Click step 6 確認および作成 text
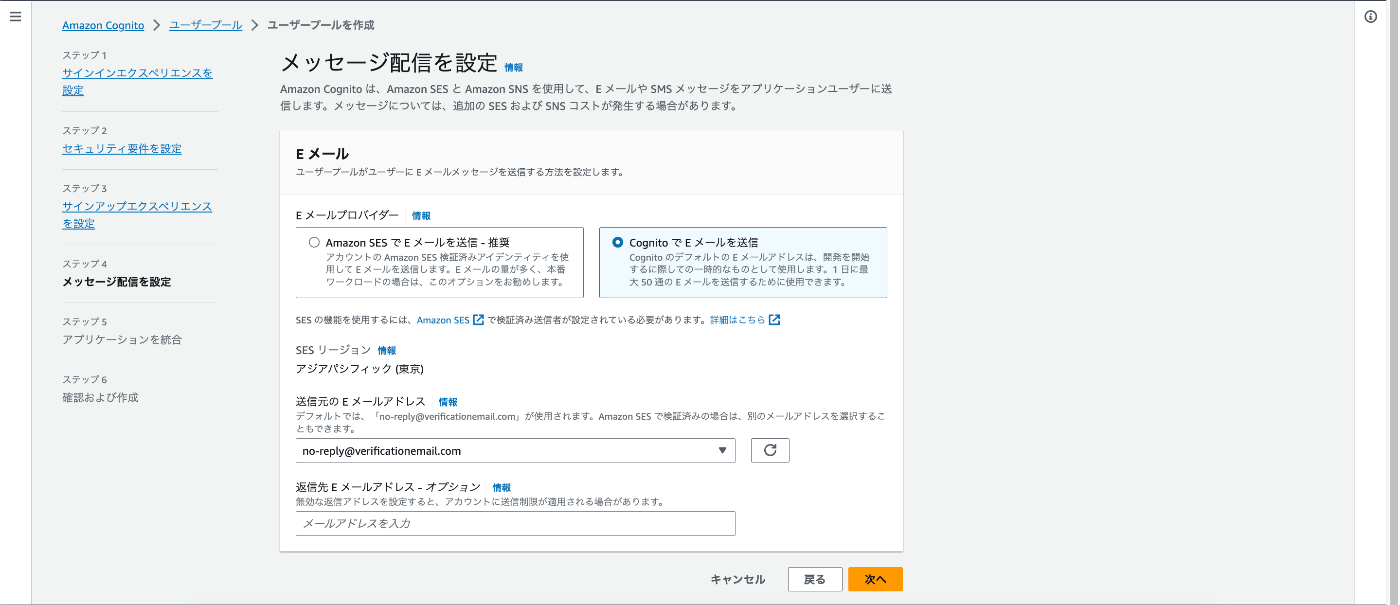The height and width of the screenshot is (605, 1400). click(100, 398)
